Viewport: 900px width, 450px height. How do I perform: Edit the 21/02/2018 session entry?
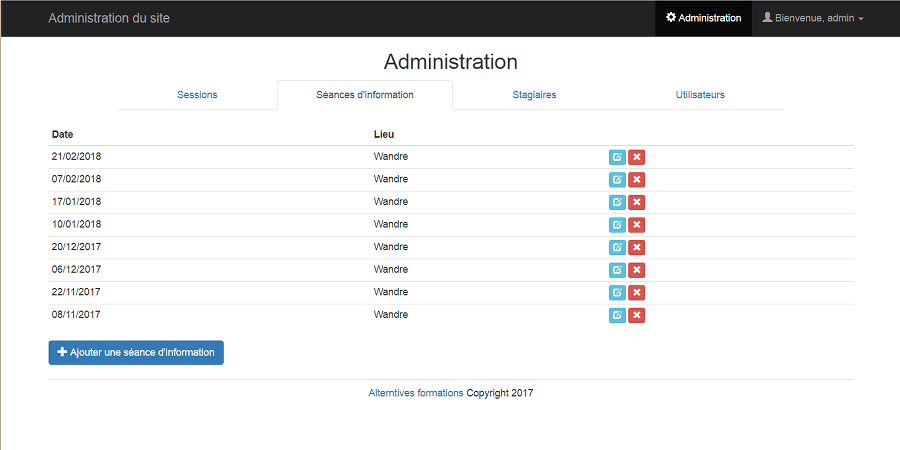click(617, 157)
